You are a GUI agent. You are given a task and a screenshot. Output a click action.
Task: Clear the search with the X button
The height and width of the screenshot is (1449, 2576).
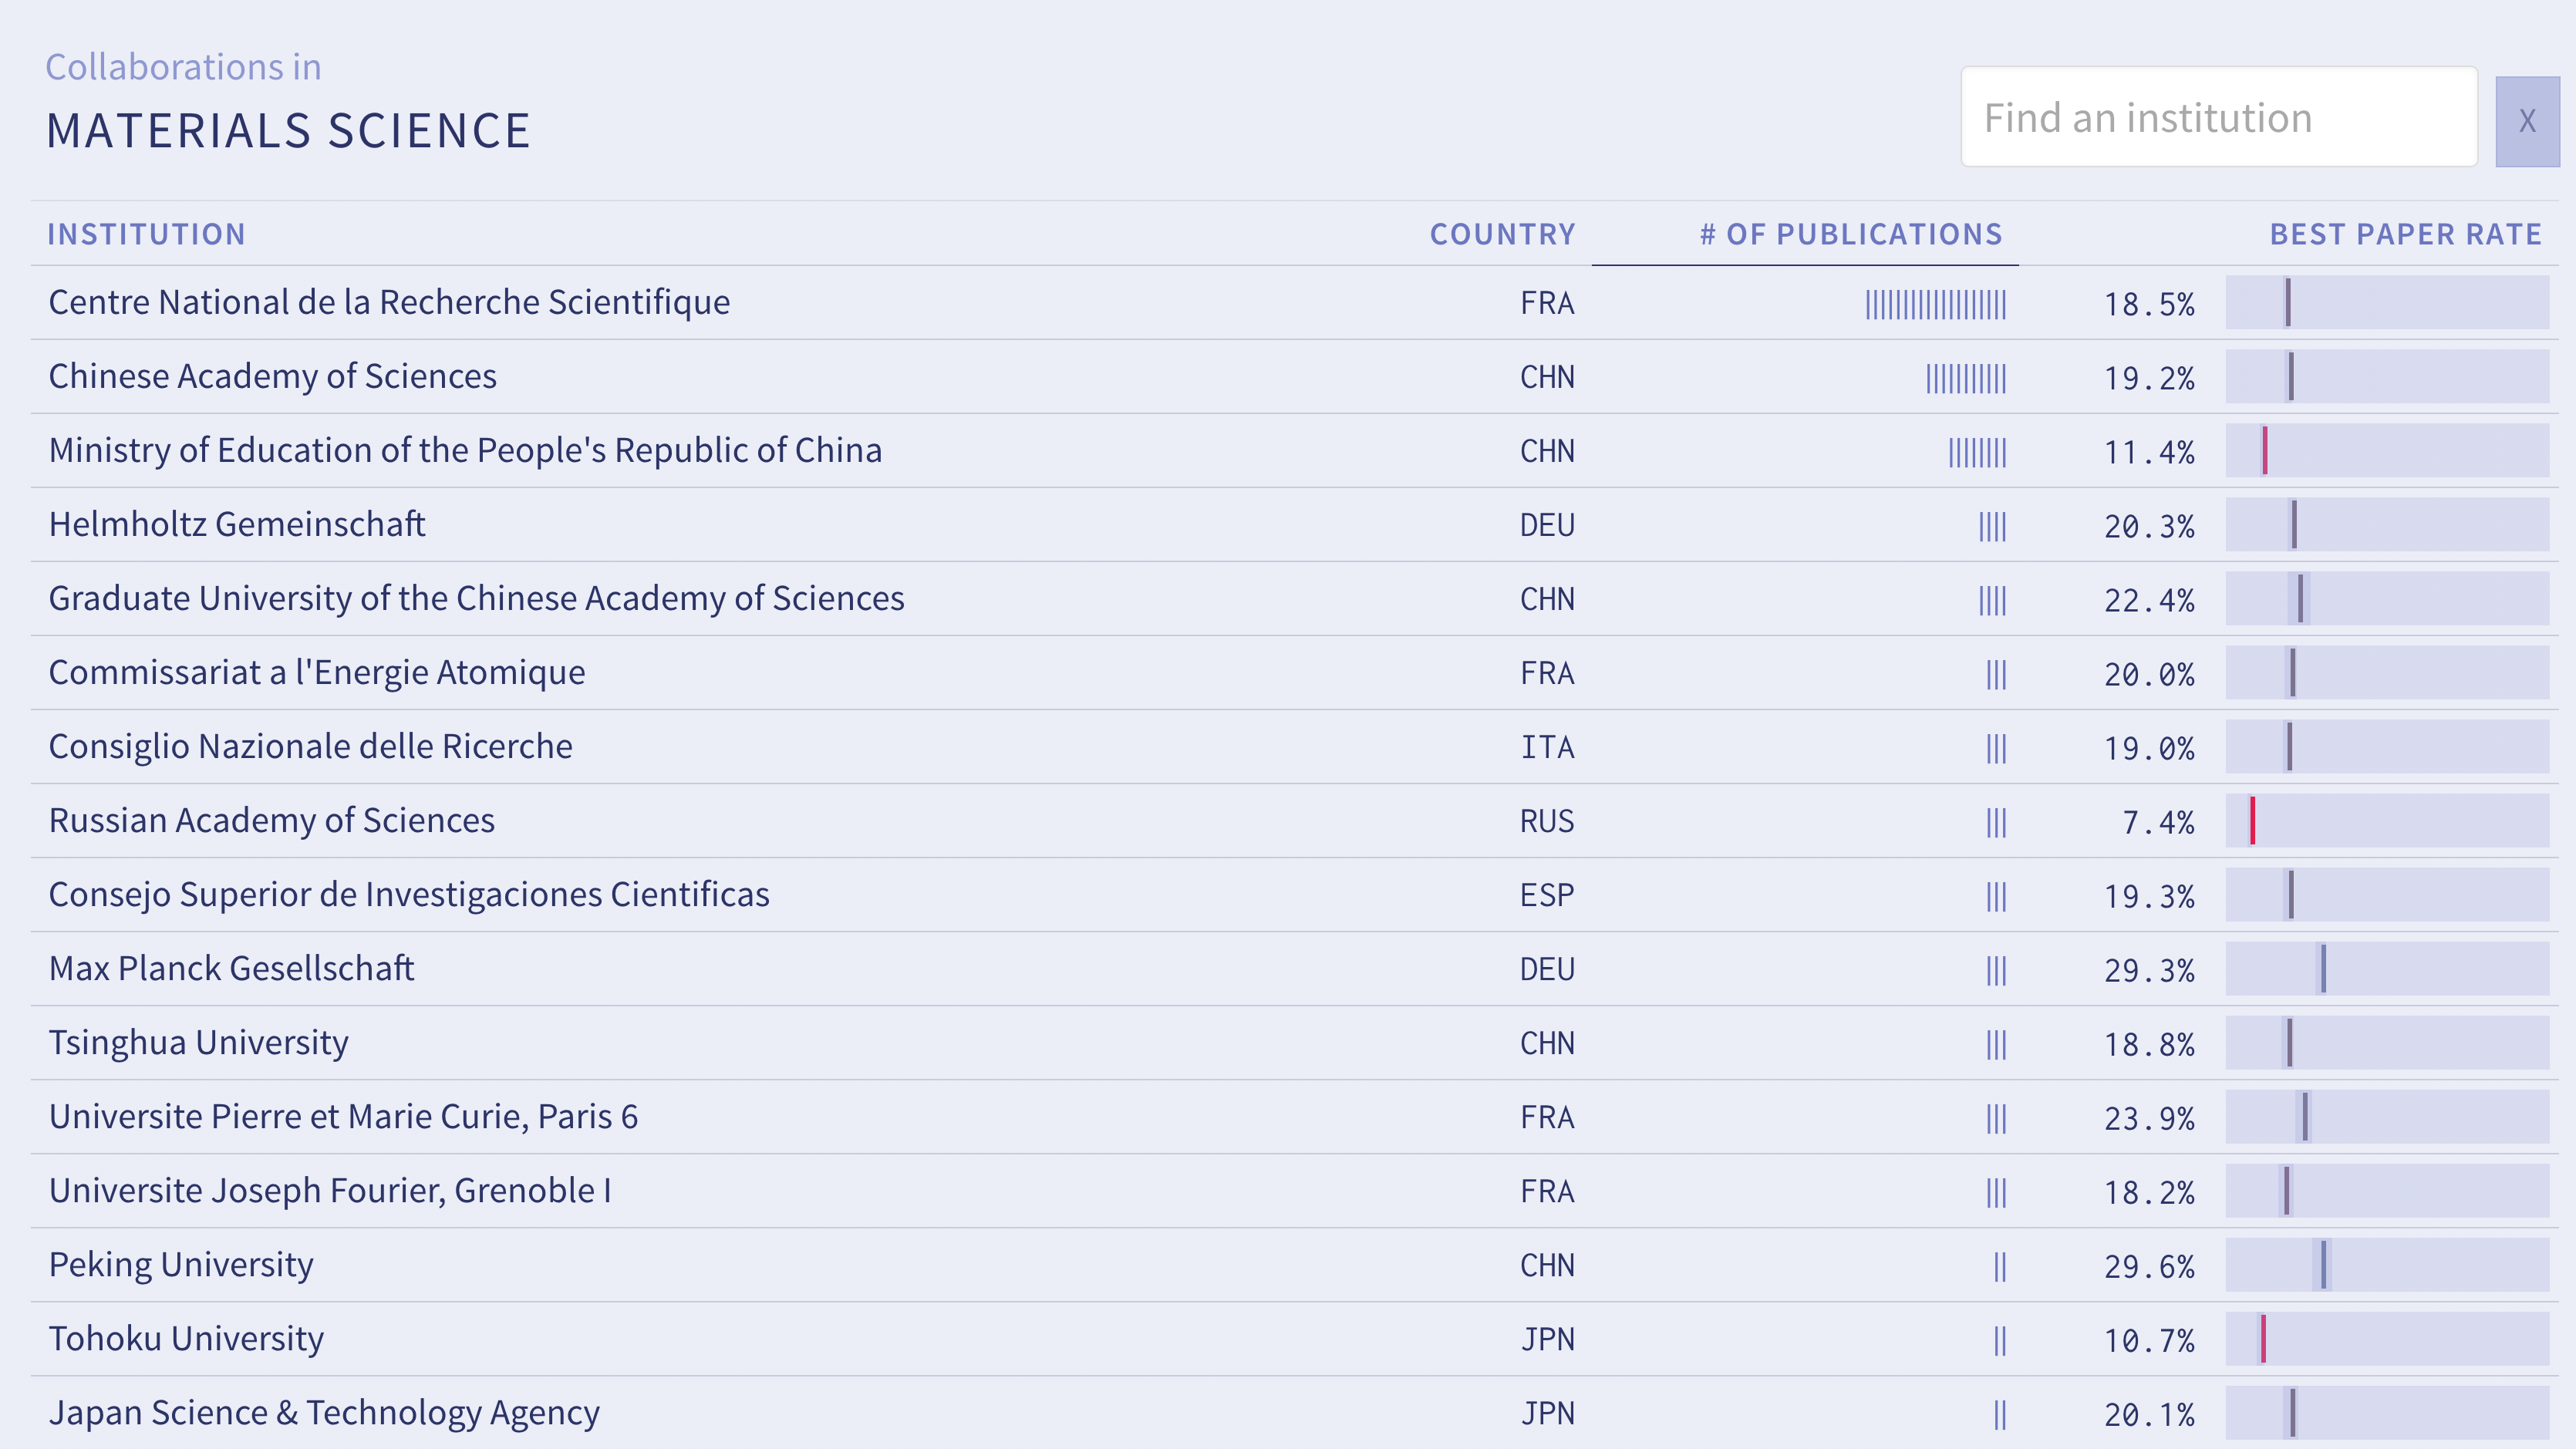(2526, 121)
